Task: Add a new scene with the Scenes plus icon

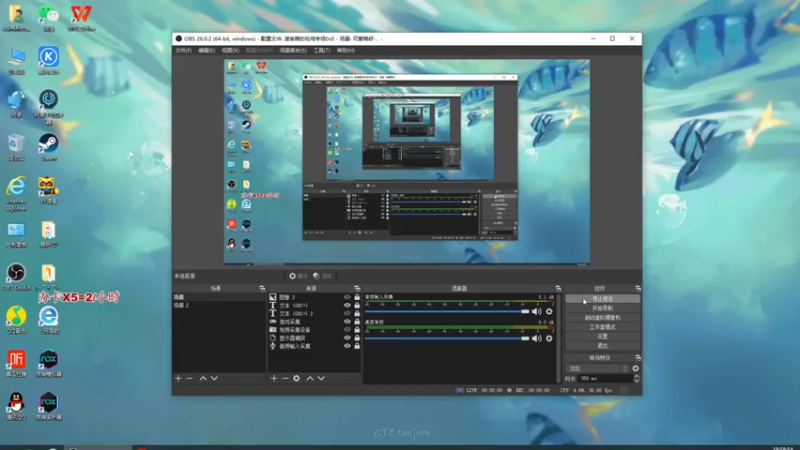Action: point(178,379)
